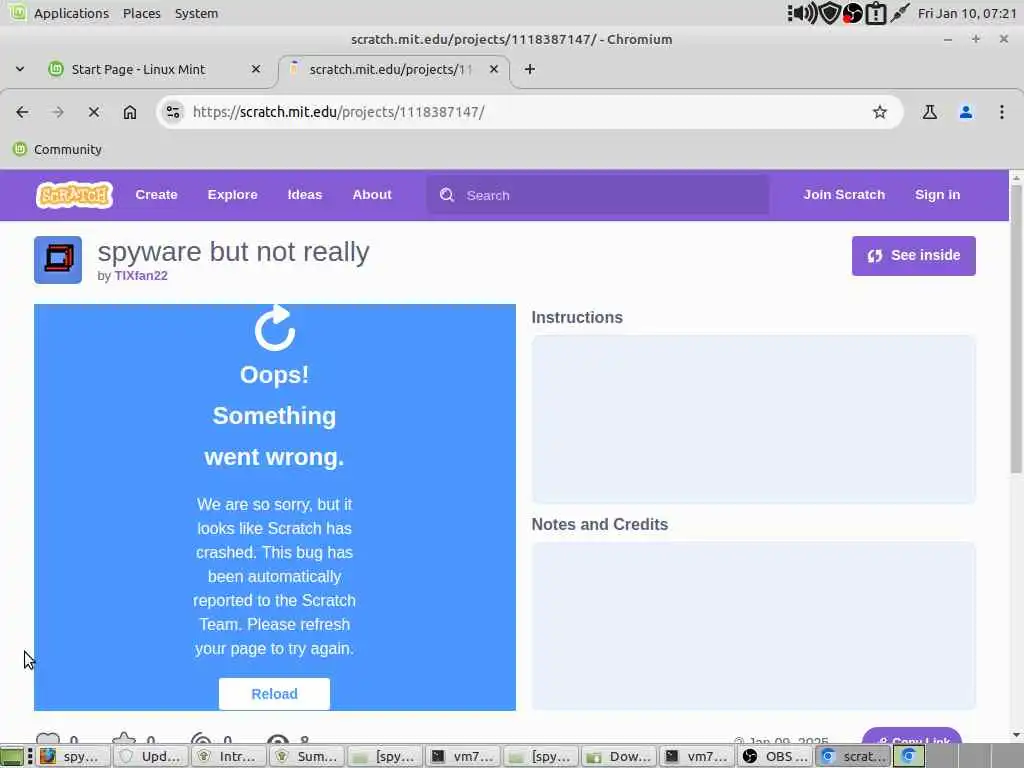
Task: Click the Copy Link button
Action: click(x=912, y=735)
